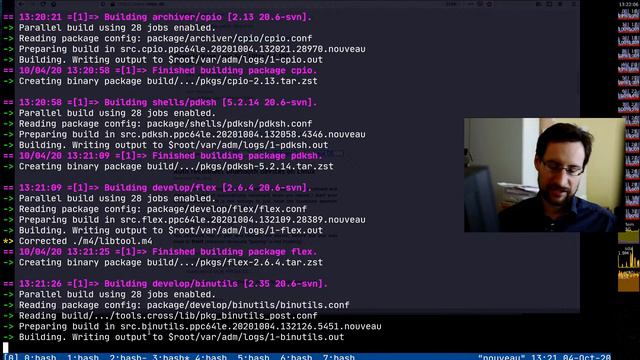Click "Preparing build in src.flex.ppc64le" line
640x360 pixels.
(x=184, y=220)
